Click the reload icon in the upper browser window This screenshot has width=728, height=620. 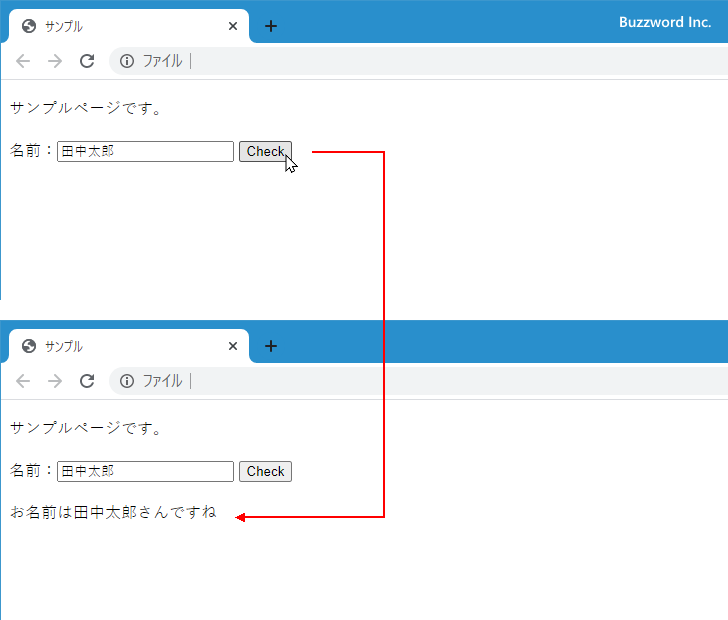pos(87,61)
